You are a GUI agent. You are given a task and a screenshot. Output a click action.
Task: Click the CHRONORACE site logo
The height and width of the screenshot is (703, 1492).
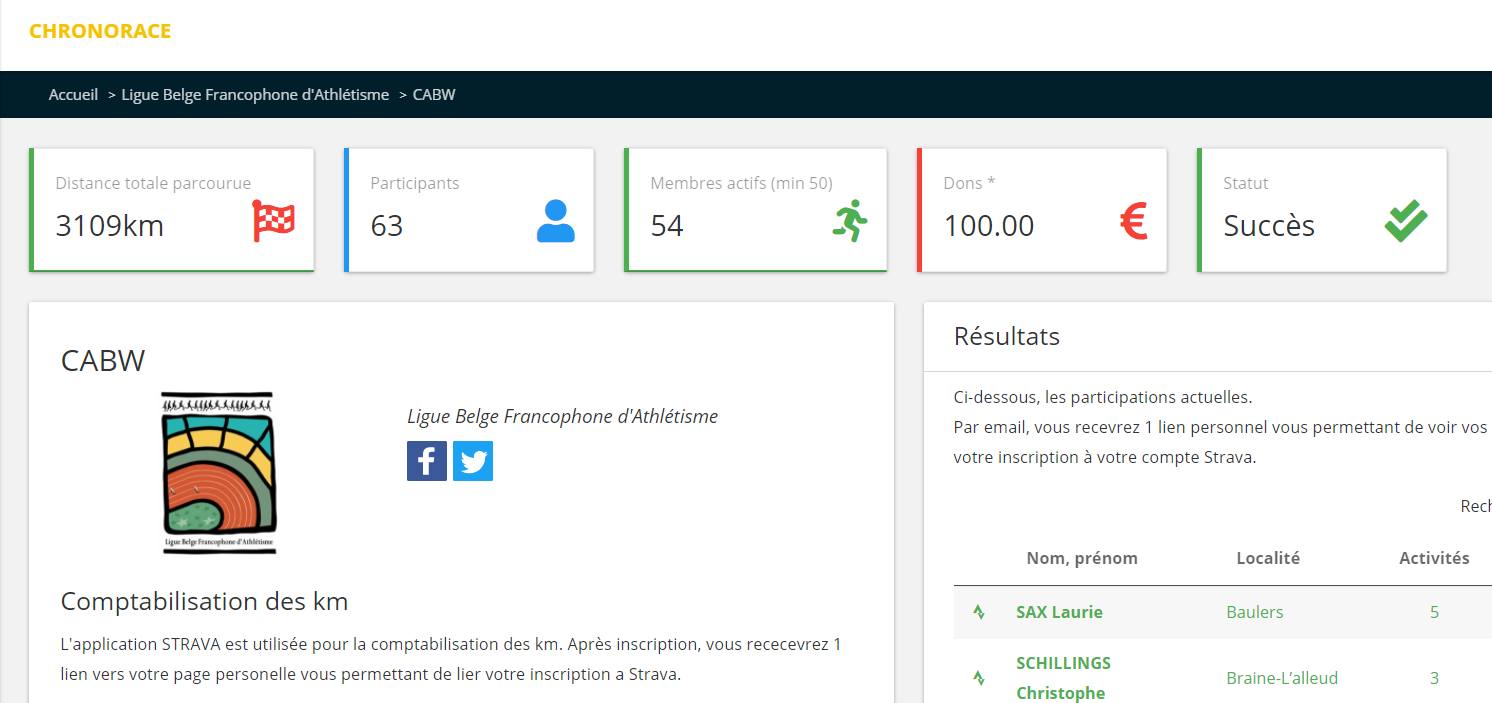point(100,31)
